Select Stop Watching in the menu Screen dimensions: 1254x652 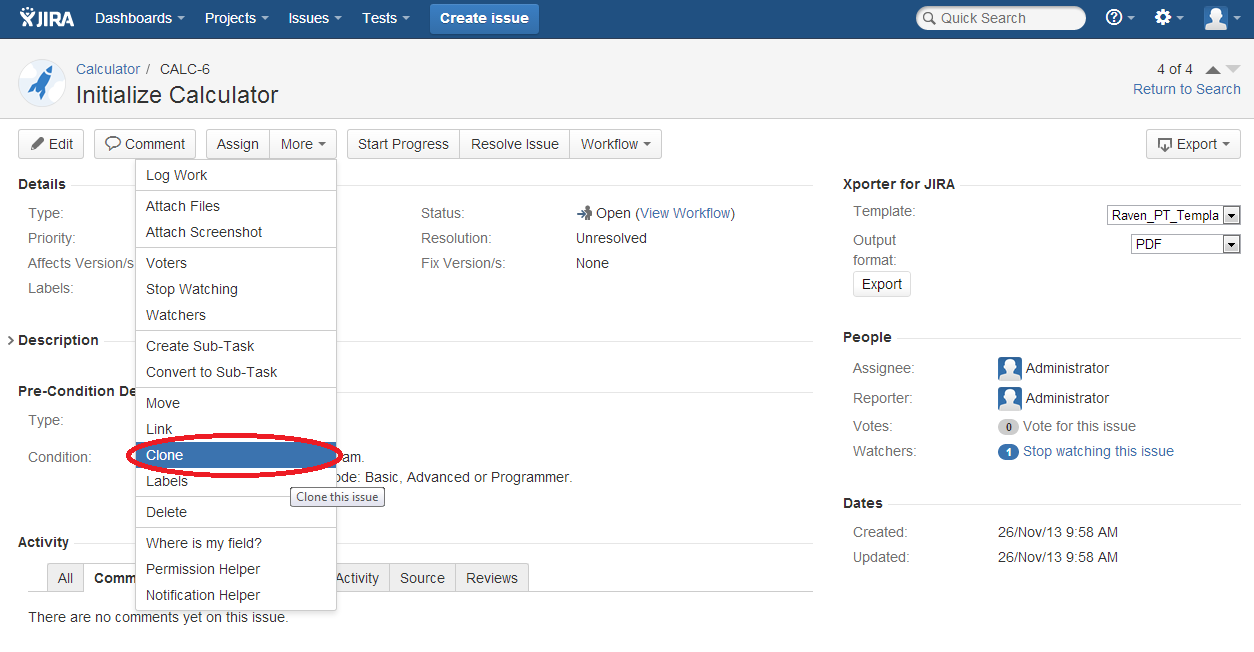[236, 289]
